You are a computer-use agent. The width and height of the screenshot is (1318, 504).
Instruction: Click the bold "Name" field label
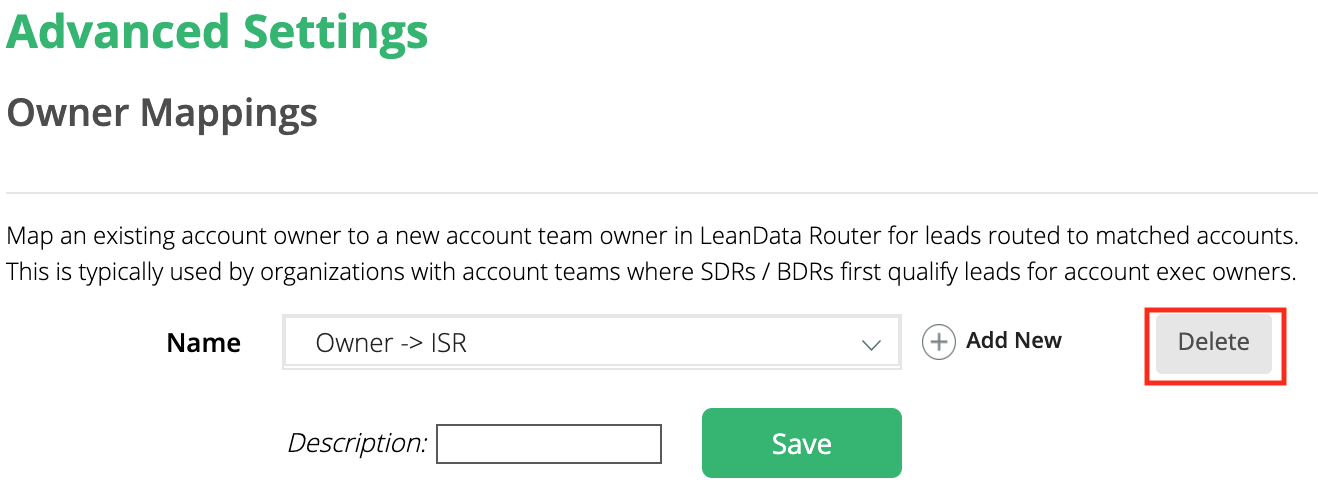pos(204,343)
